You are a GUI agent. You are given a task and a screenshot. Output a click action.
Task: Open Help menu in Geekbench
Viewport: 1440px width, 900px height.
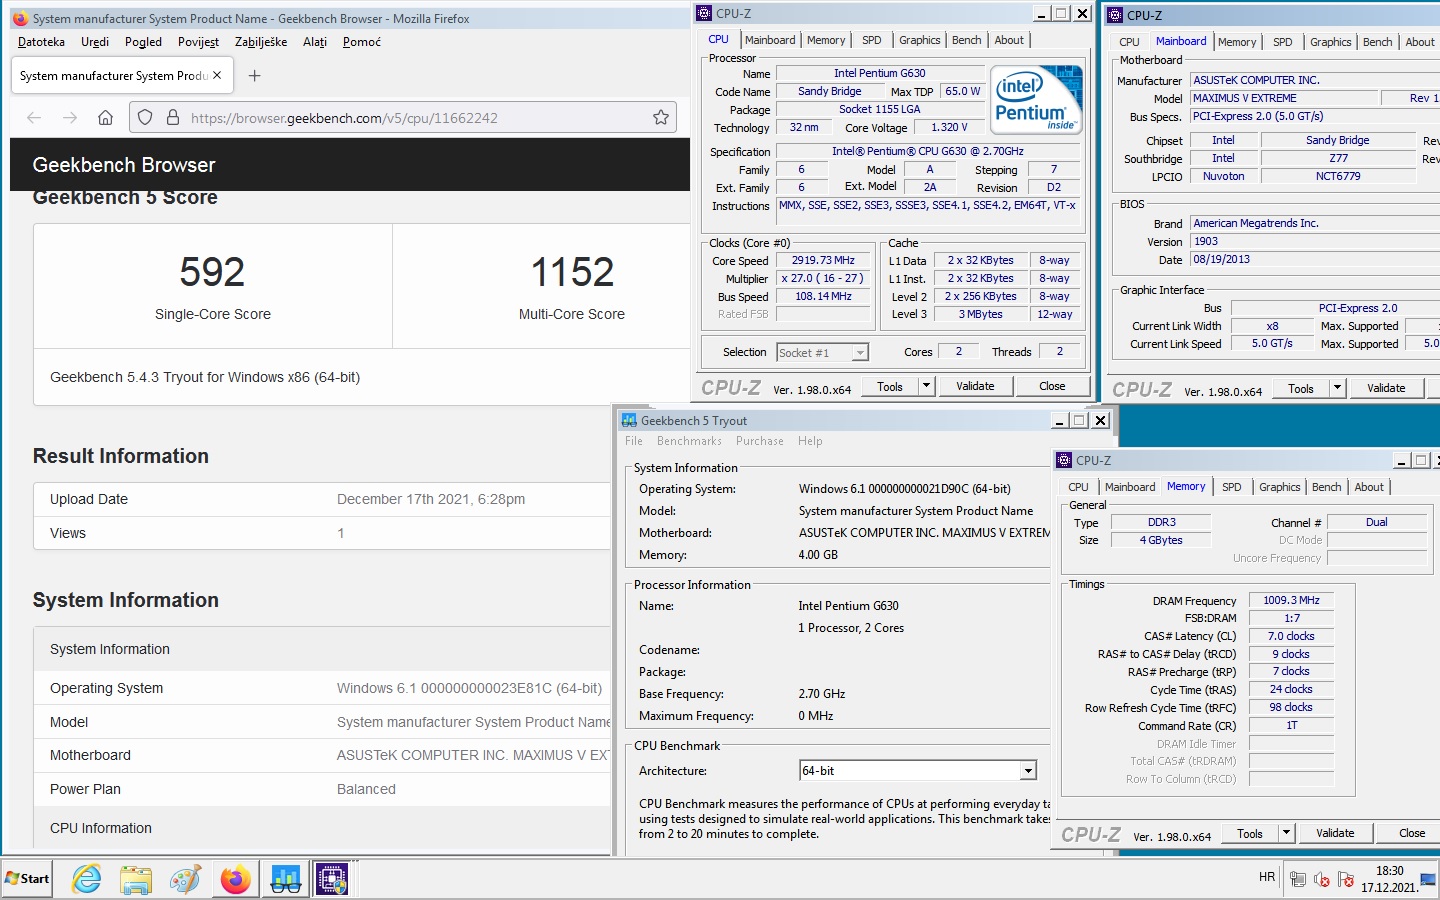click(x=810, y=441)
